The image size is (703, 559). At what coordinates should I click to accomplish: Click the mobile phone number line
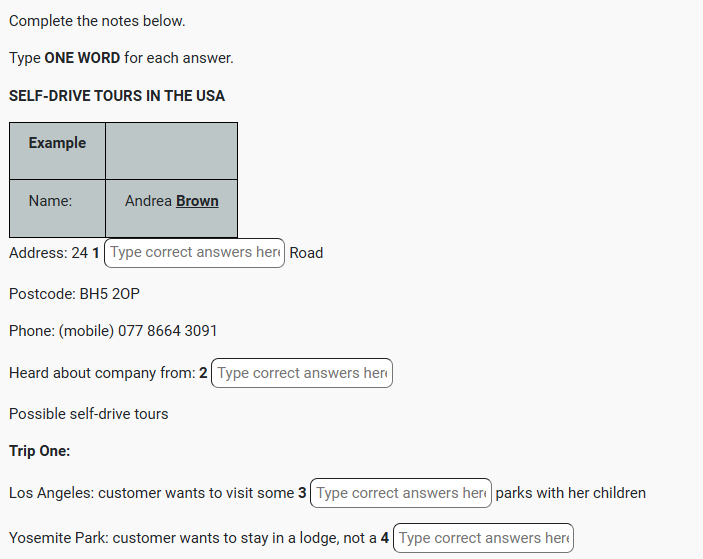click(113, 331)
